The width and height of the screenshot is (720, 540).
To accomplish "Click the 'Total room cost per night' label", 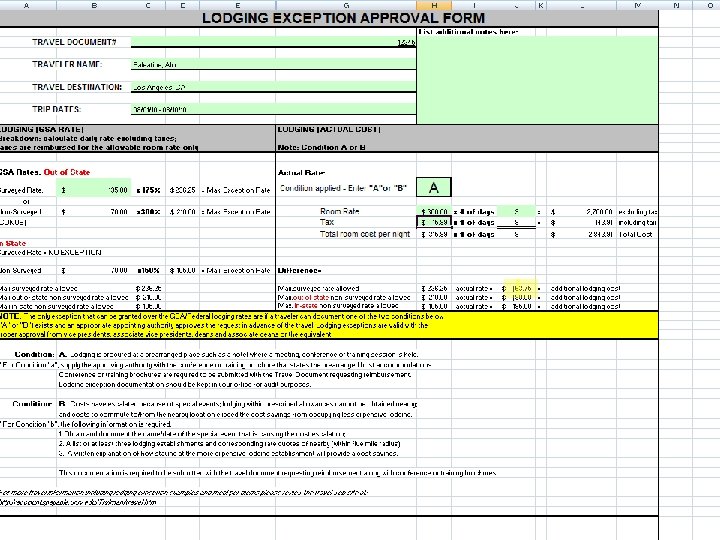I will [x=365, y=234].
